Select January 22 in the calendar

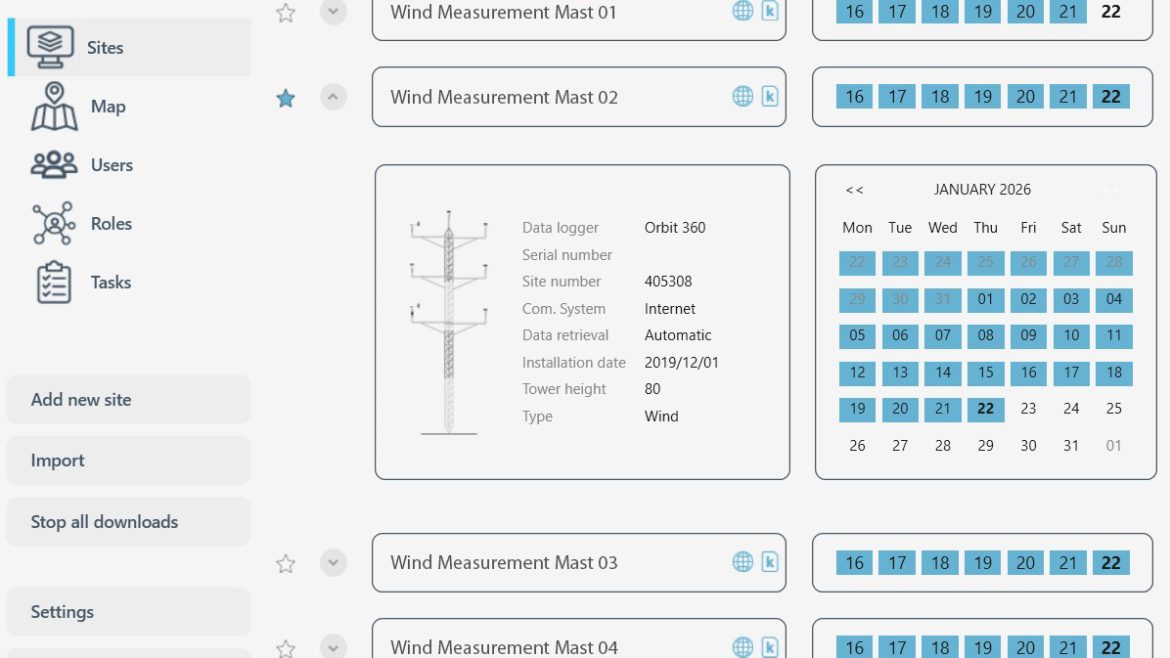pos(985,409)
